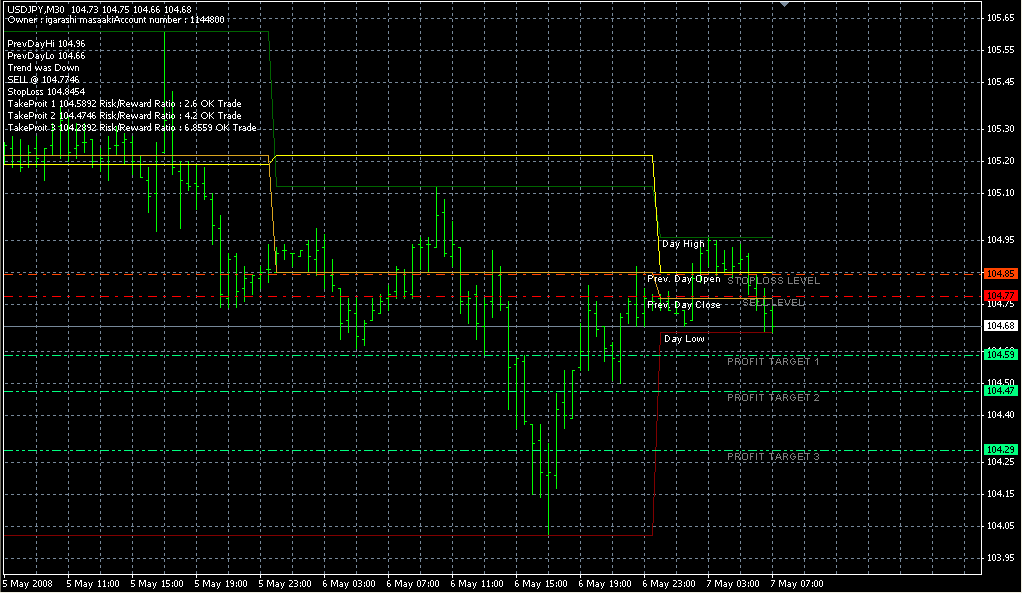Click the SELL LEVEL text label

(x=773, y=302)
